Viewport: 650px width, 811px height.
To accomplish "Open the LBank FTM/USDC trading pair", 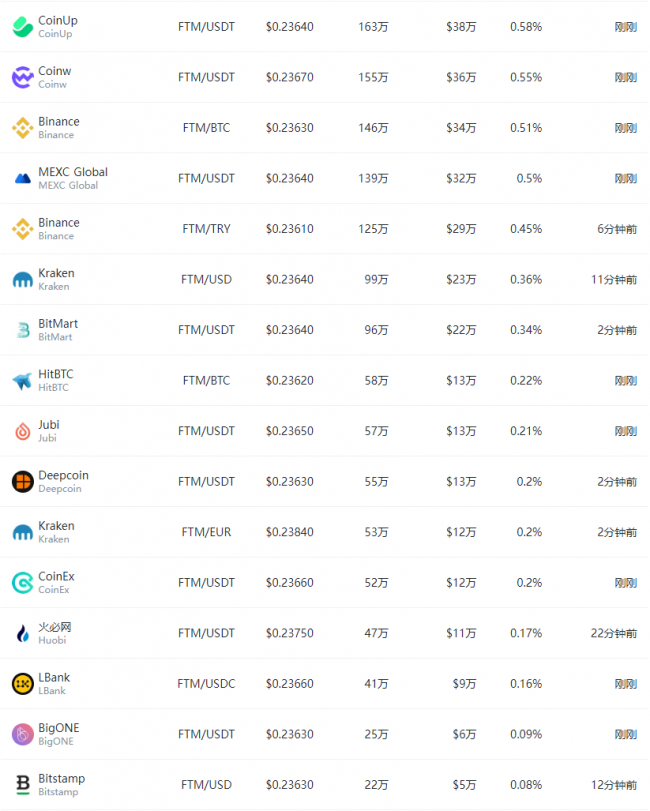I will tap(206, 684).
